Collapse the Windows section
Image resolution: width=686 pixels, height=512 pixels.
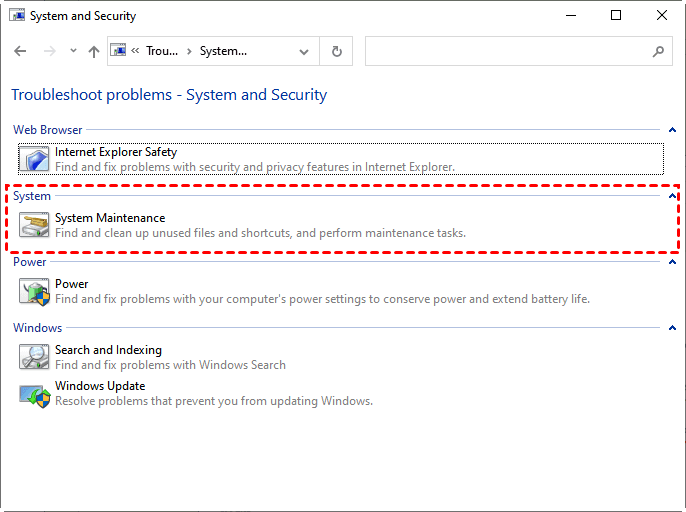coord(671,328)
